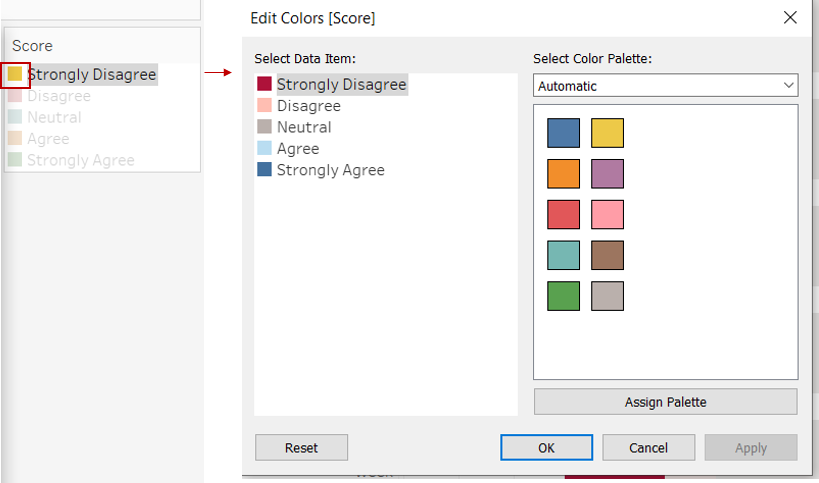Image resolution: width=819 pixels, height=483 pixels.
Task: Click the Assign Palette button
Action: (x=665, y=402)
